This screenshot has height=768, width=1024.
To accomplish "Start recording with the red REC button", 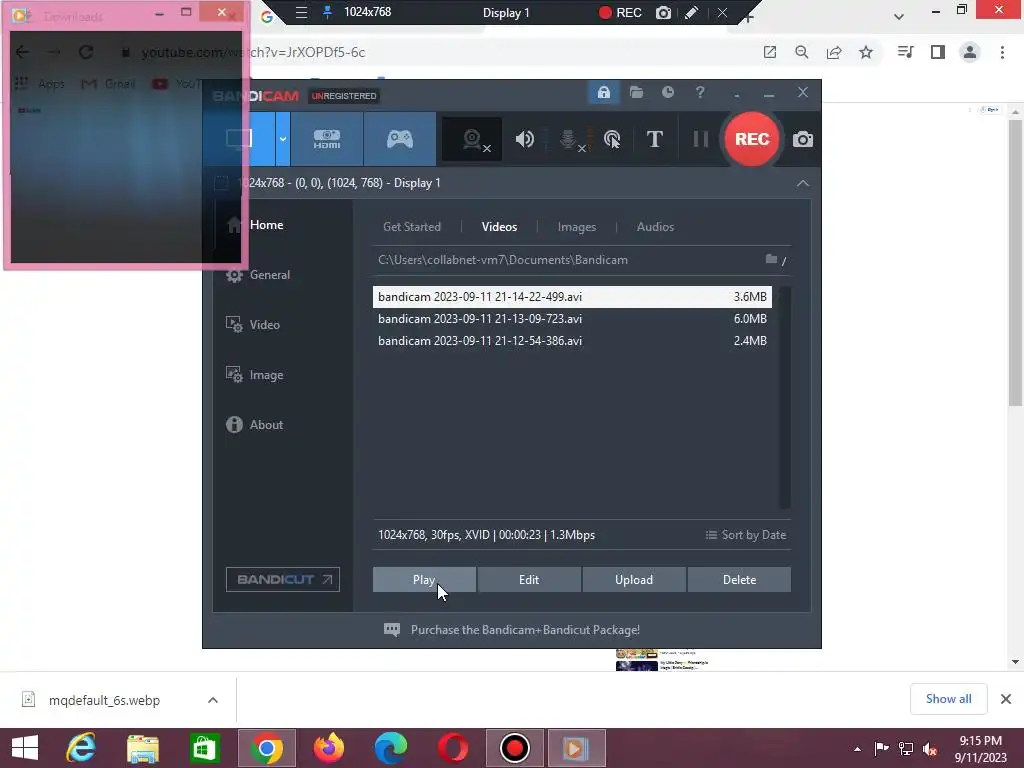I will point(752,139).
